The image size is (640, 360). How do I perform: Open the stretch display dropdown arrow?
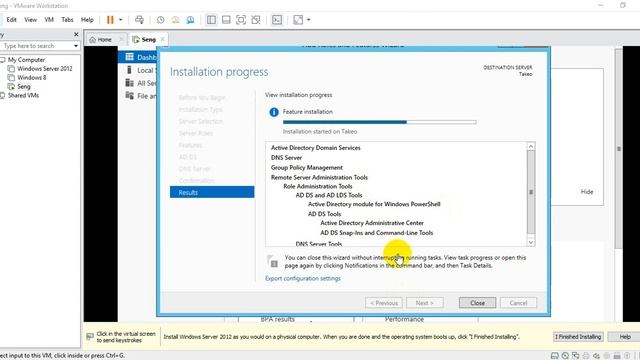click(x=309, y=20)
